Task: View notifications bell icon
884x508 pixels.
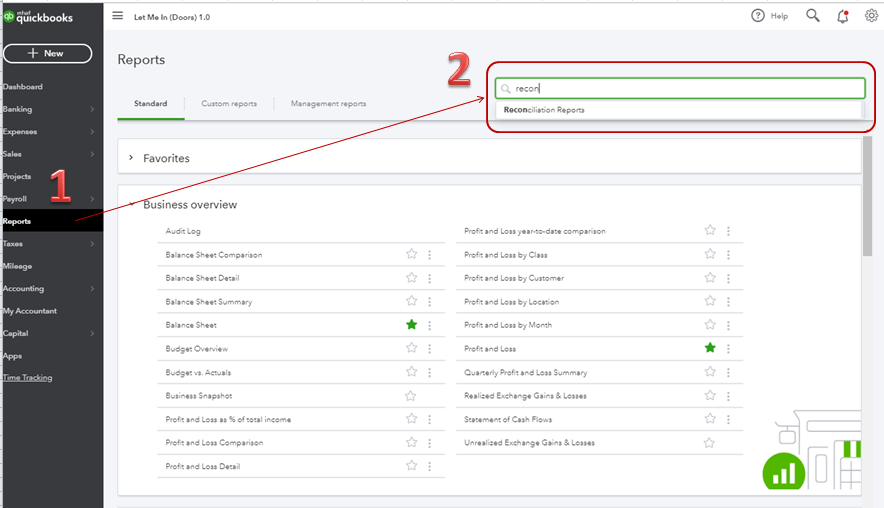Action: [842, 16]
